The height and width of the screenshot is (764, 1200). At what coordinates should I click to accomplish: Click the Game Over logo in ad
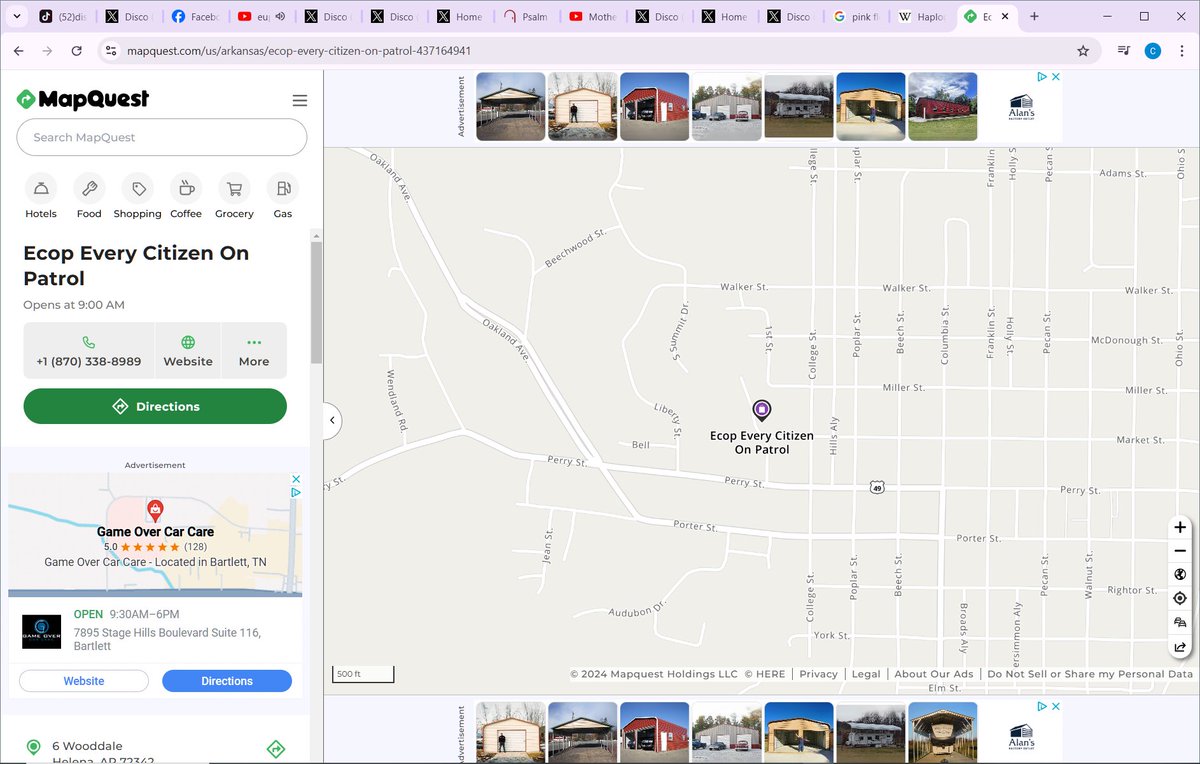(x=42, y=632)
